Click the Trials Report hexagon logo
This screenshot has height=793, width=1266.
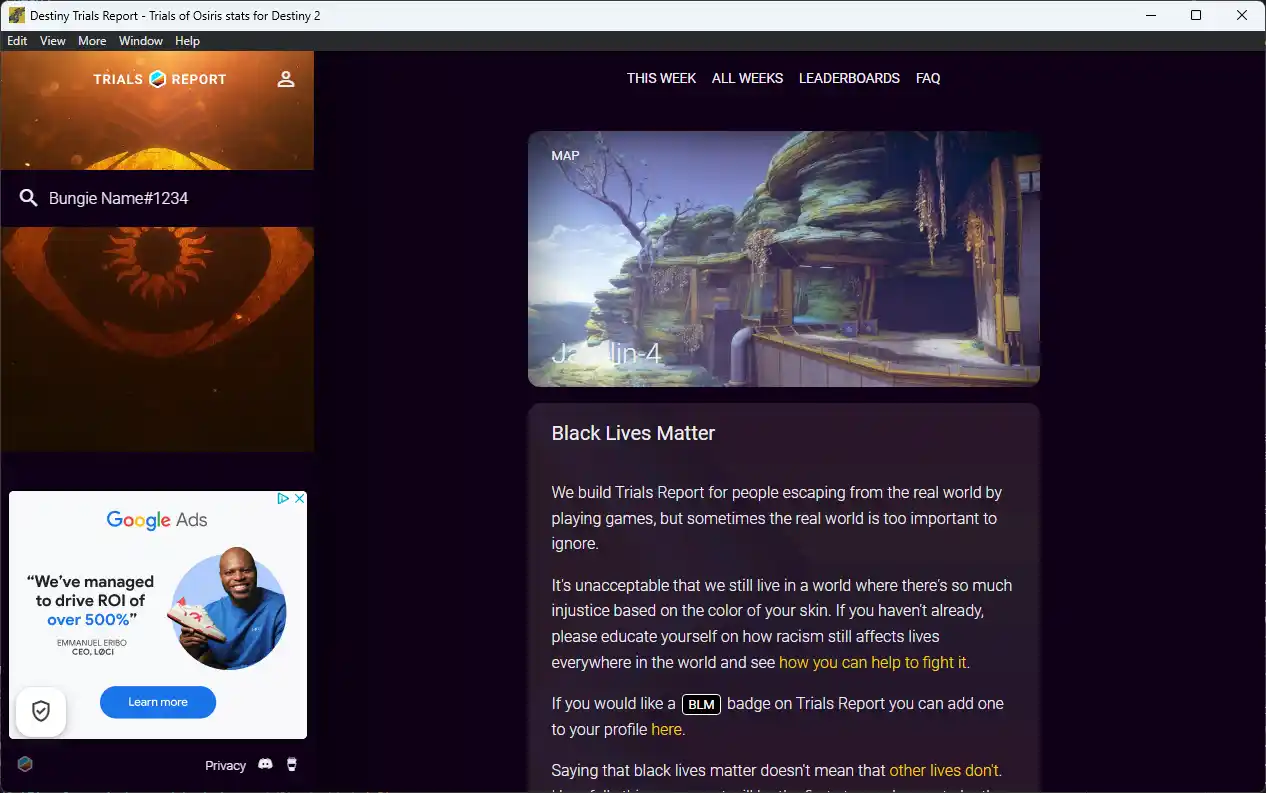(x=158, y=79)
